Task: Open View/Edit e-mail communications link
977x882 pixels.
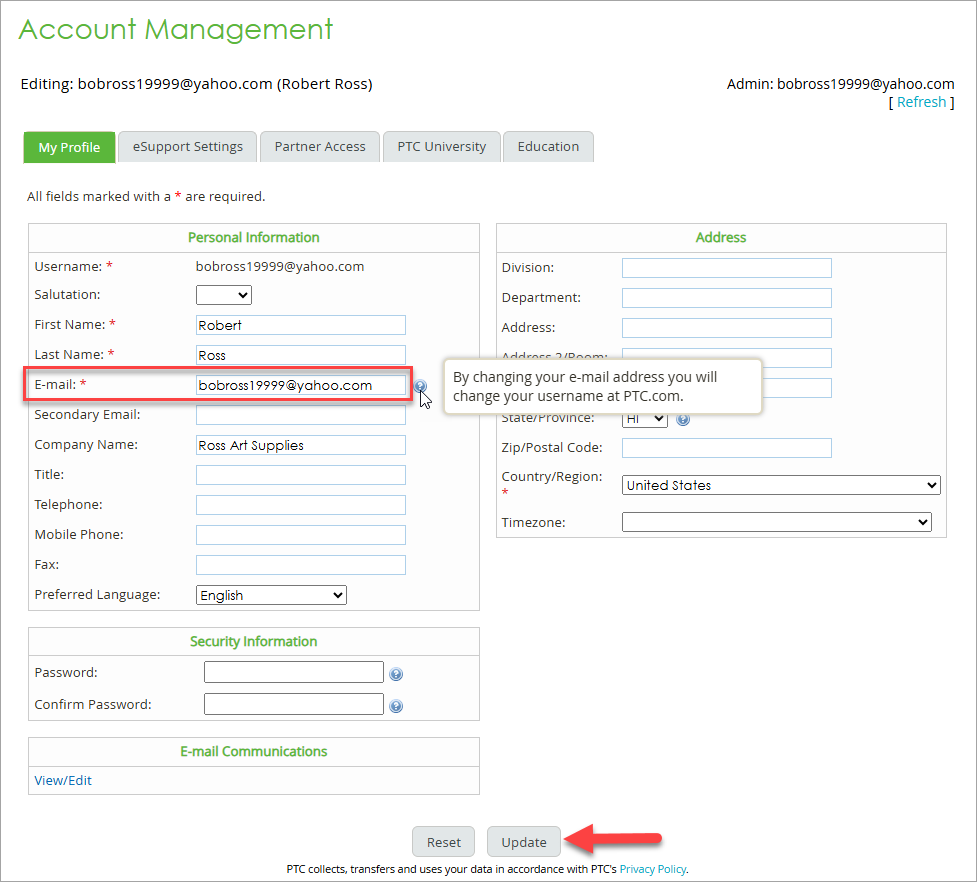Action: coord(63,780)
